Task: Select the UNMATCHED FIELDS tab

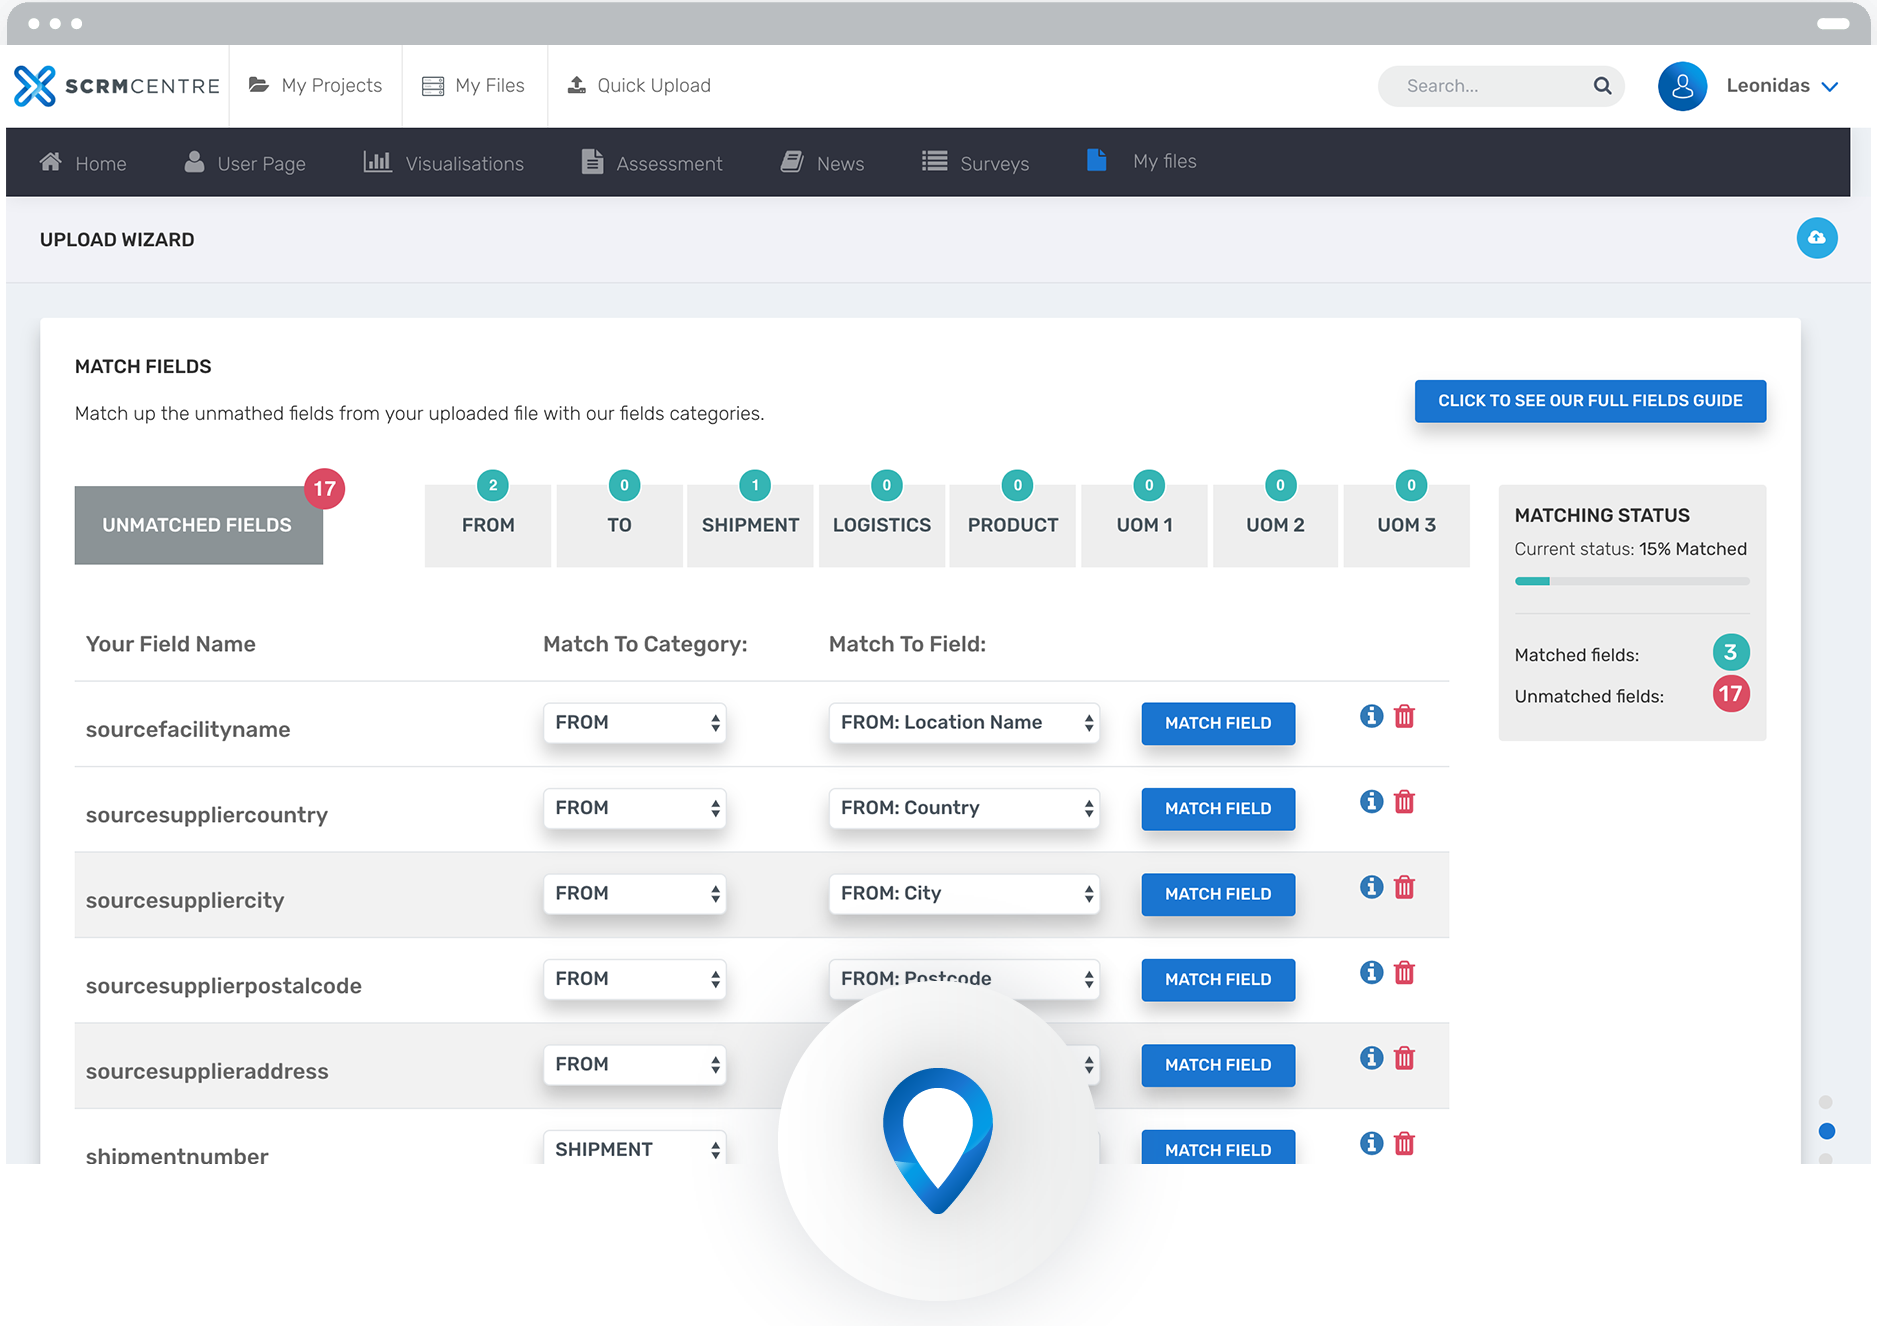Action: pyautogui.click(x=198, y=525)
